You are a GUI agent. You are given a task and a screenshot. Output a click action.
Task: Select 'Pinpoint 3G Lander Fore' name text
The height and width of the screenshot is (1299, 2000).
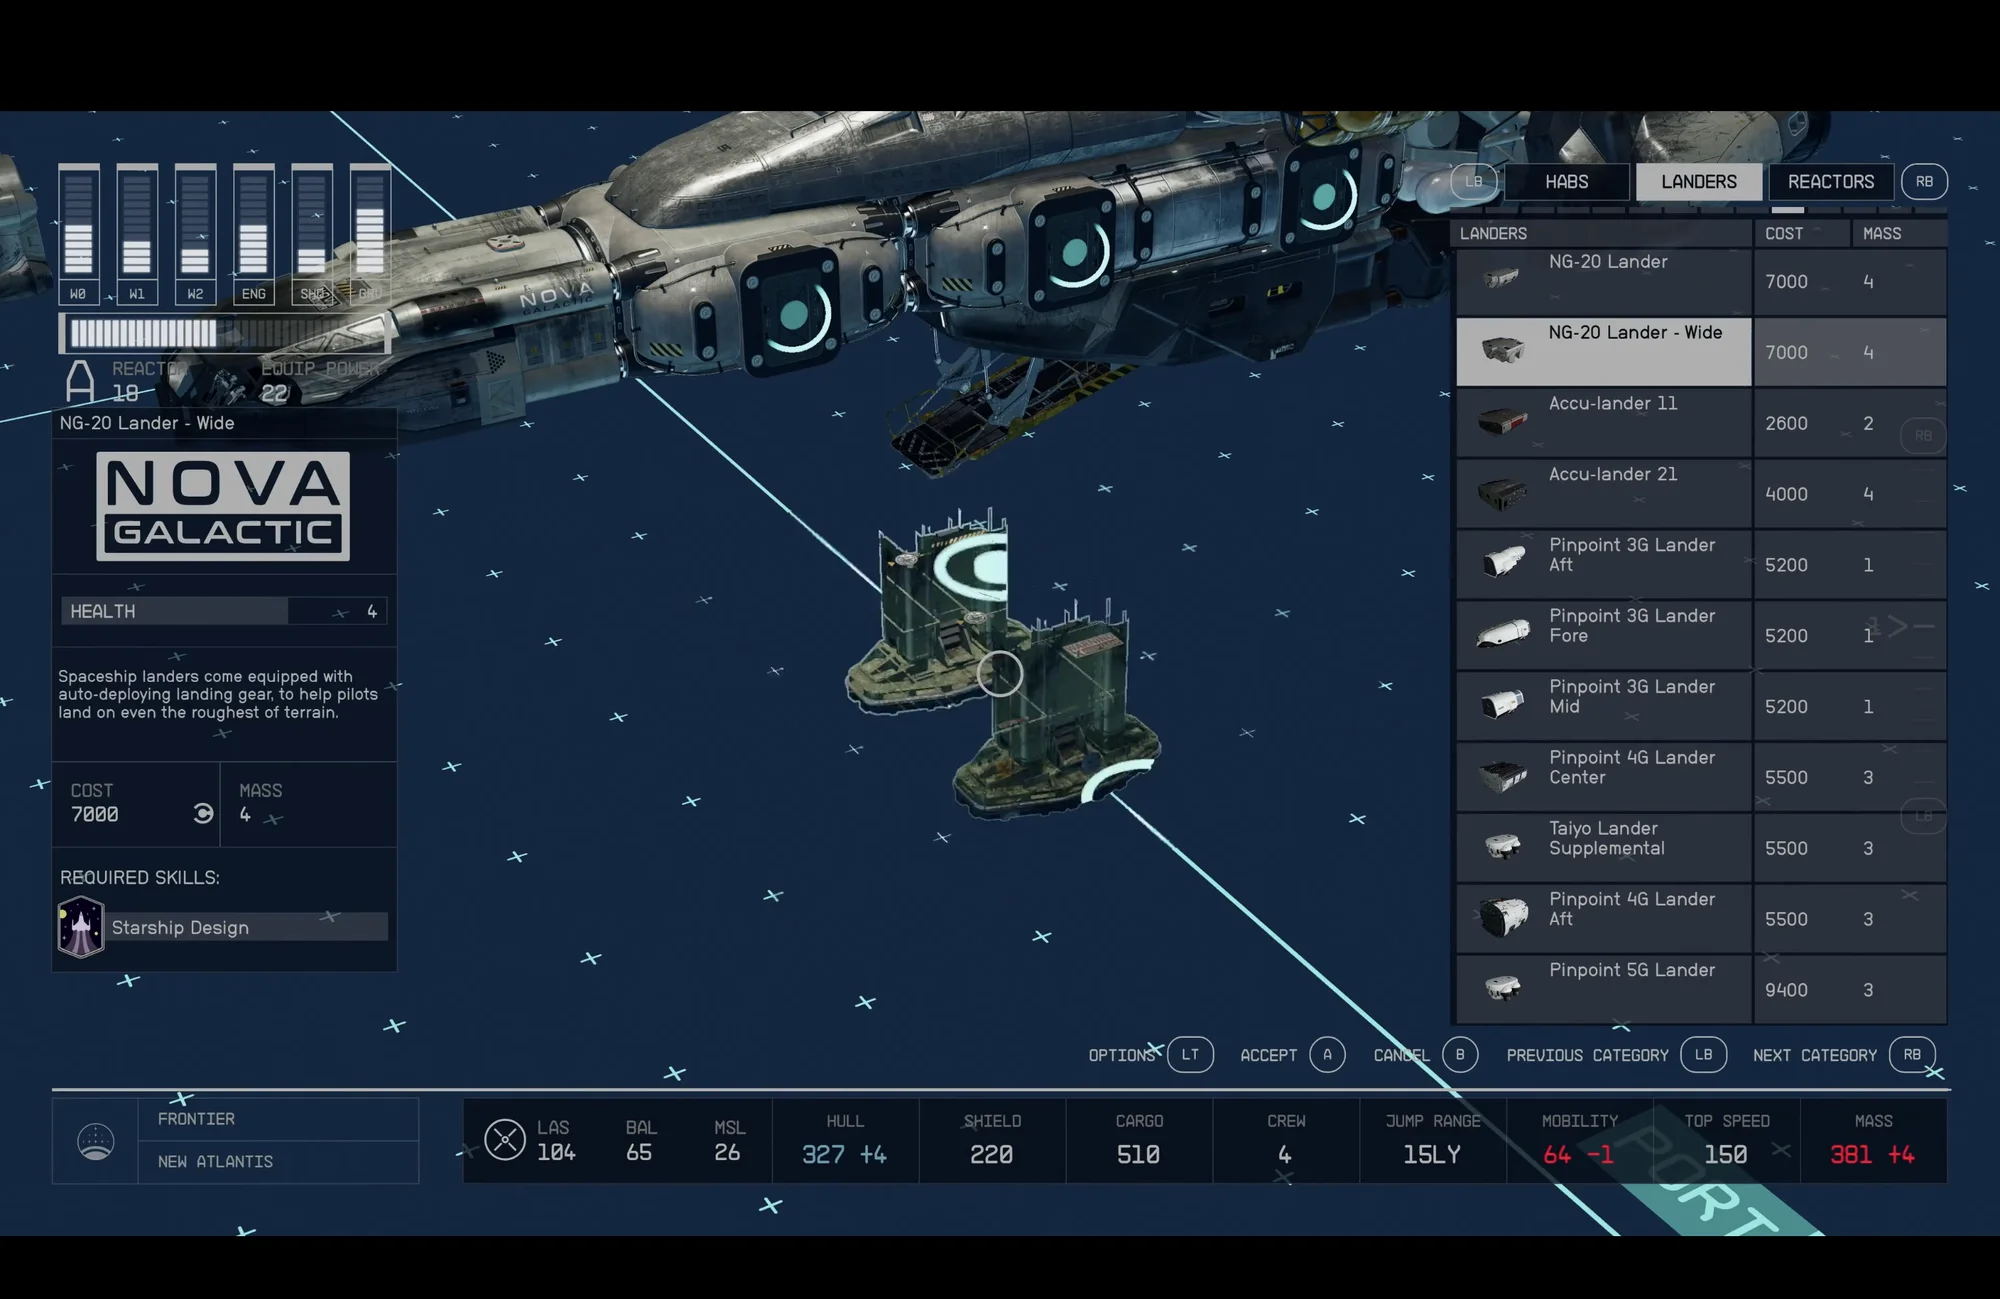coord(1632,625)
